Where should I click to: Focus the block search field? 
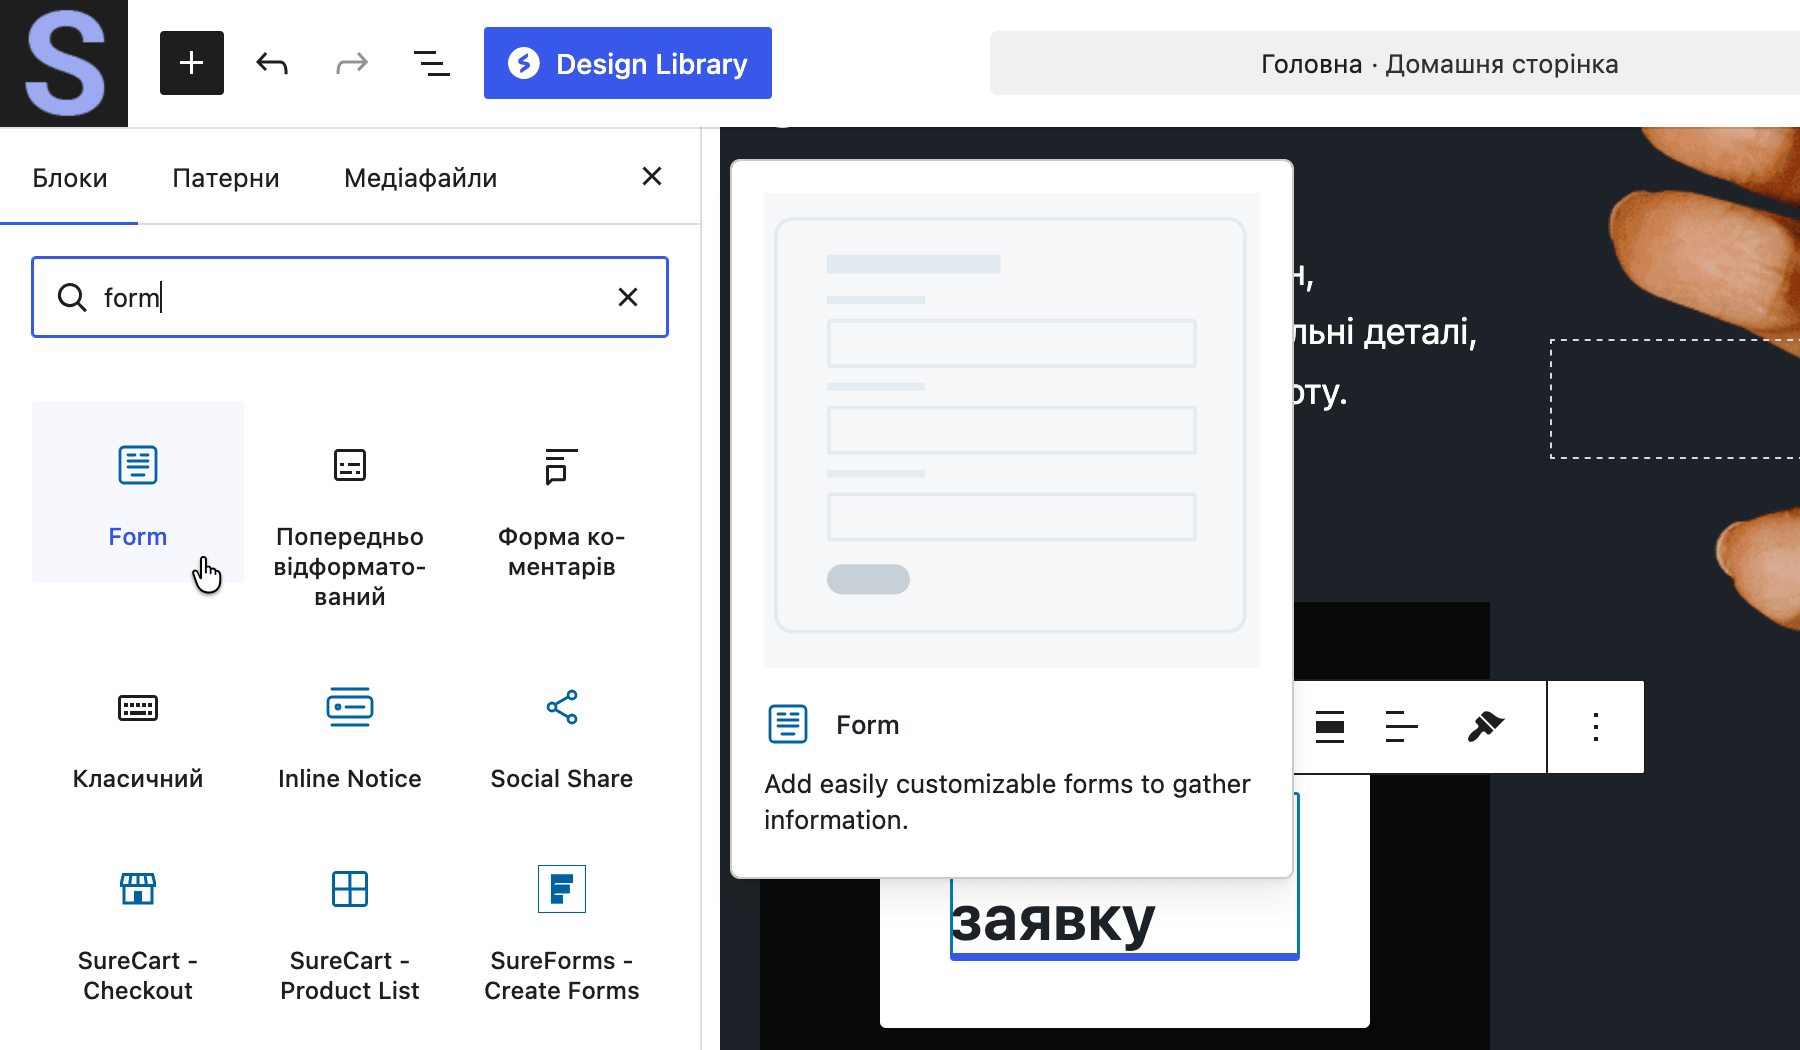click(x=350, y=297)
